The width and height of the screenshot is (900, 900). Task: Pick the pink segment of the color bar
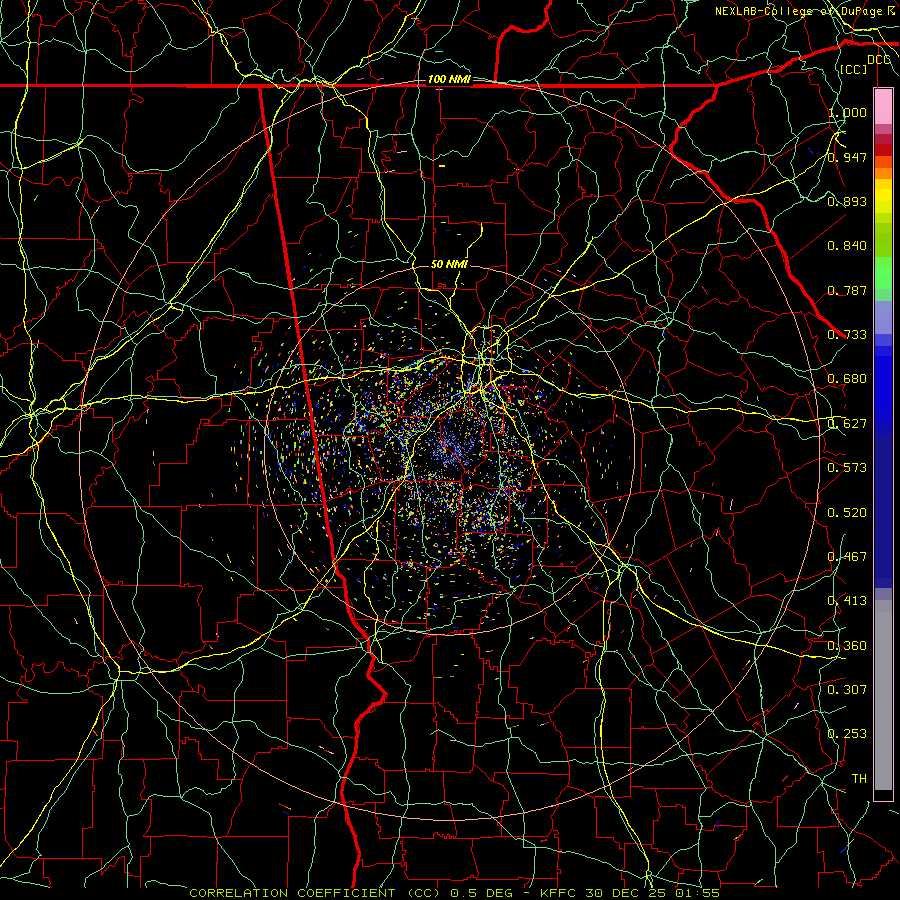point(883,107)
